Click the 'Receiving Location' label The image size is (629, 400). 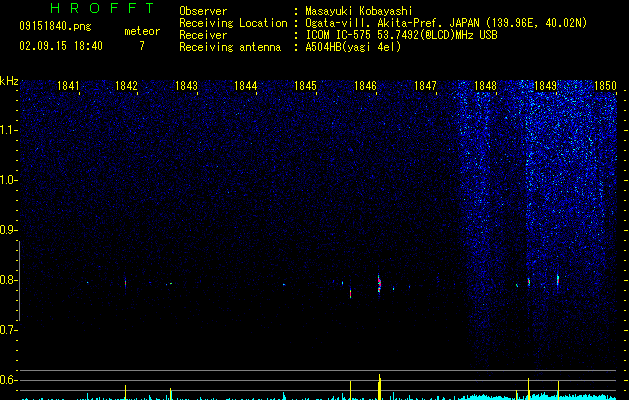click(233, 23)
